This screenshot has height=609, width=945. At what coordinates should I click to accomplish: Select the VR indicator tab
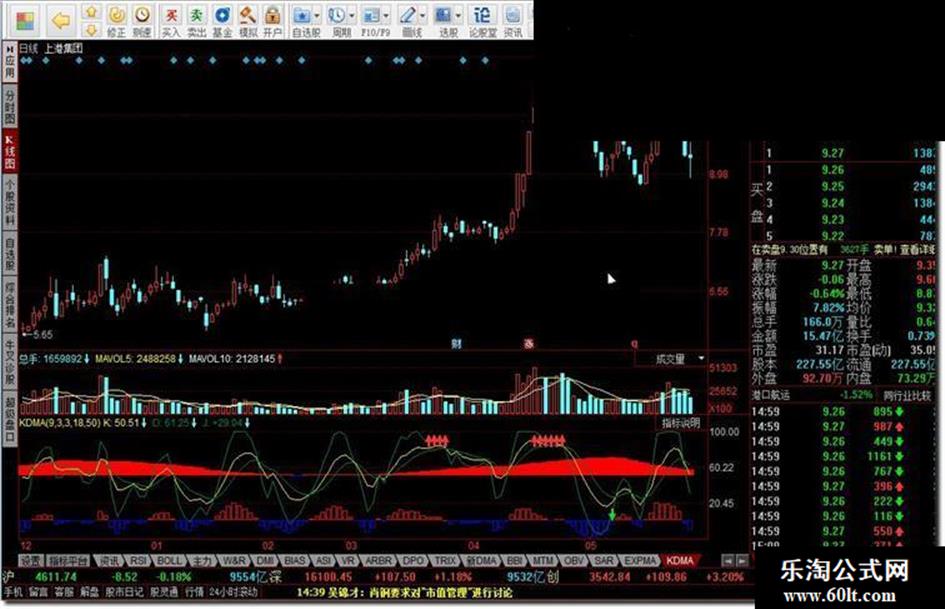[348, 561]
